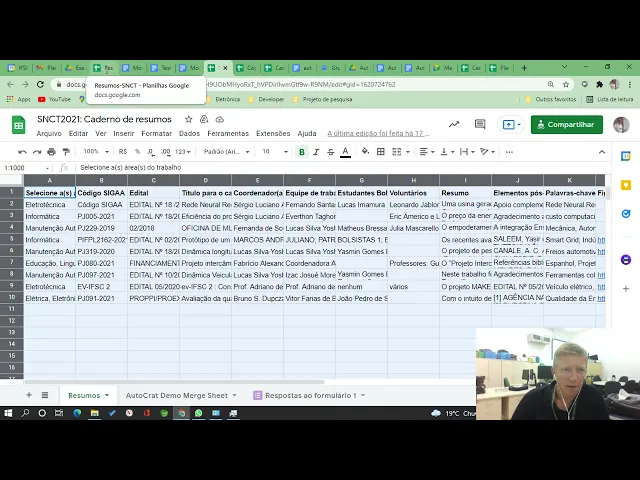
Task: Open the Extensões menu
Action: (x=273, y=133)
